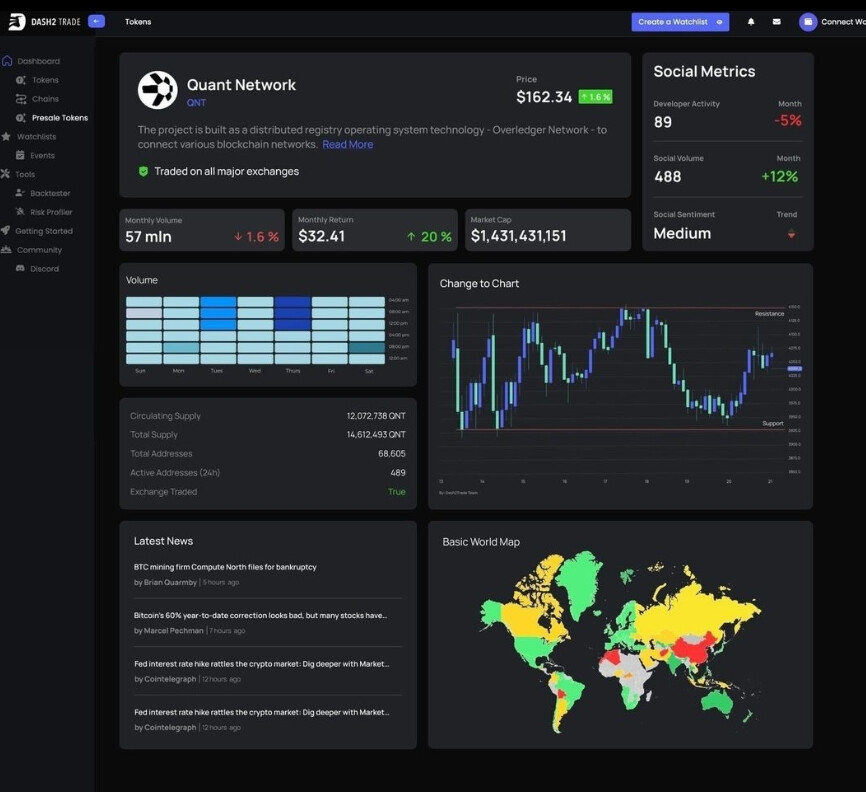Click the Dashboard home icon
866x792 pixels.
7,61
